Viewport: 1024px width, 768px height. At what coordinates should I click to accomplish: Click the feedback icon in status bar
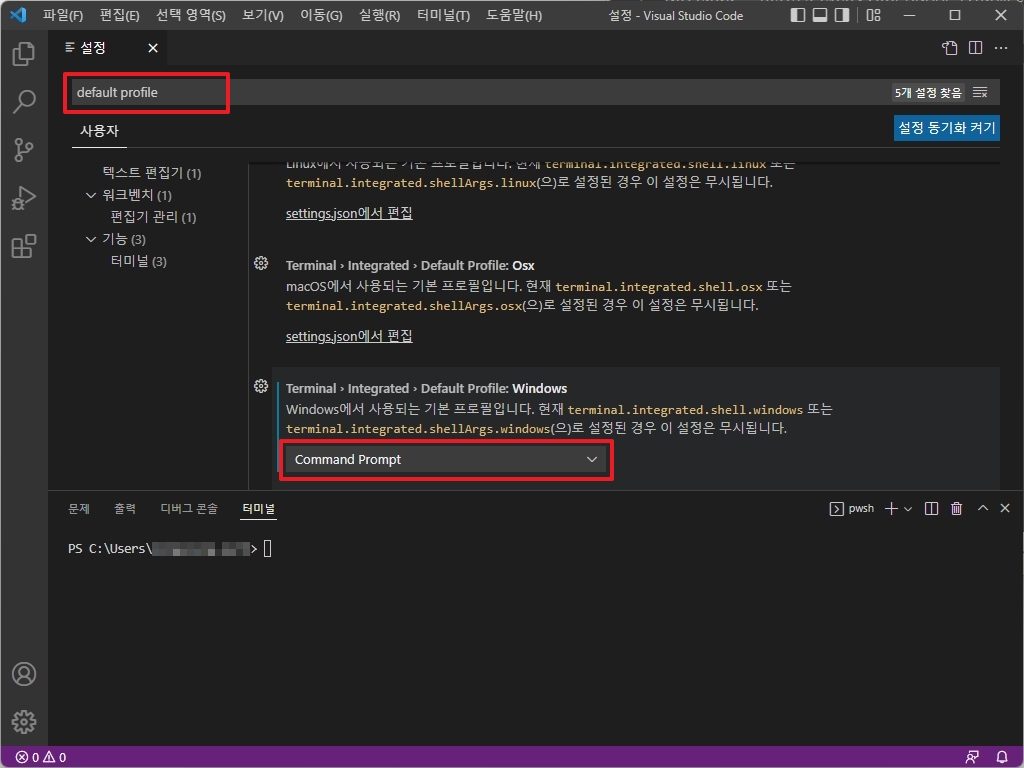(972, 757)
